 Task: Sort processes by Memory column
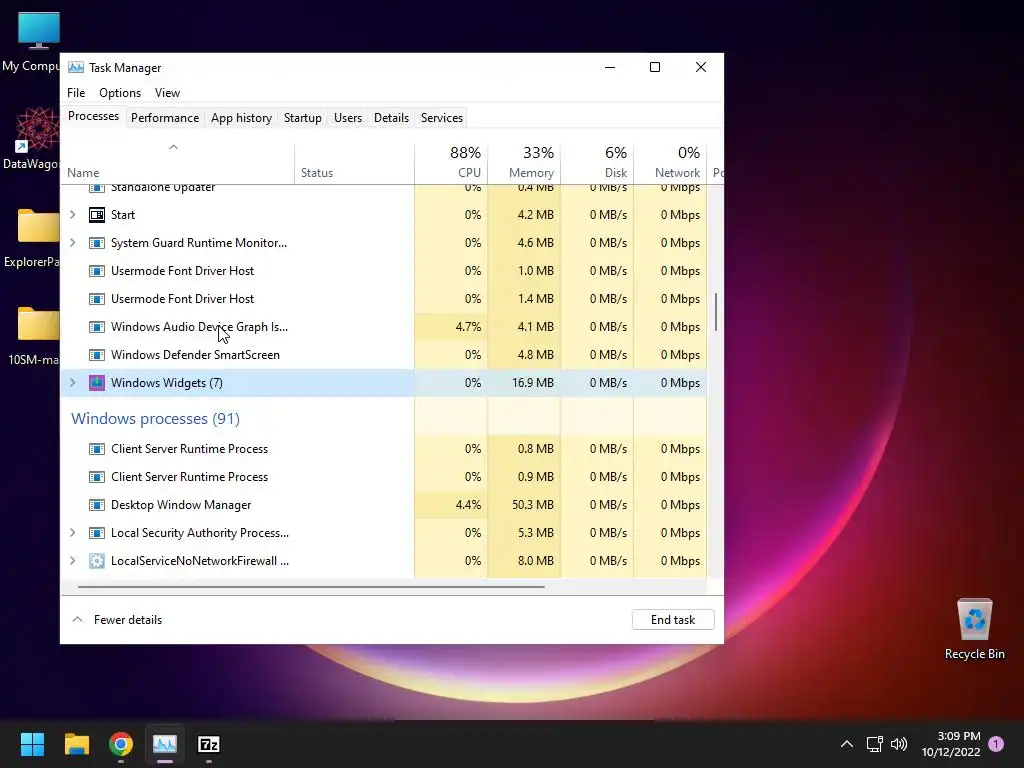click(524, 163)
